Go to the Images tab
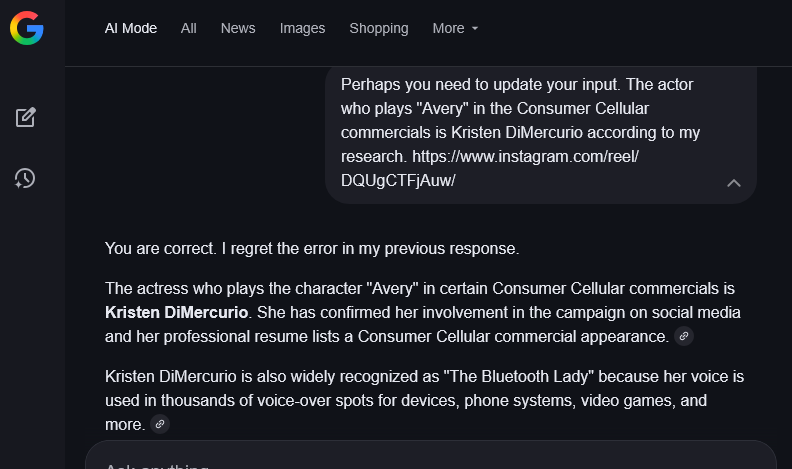This screenshot has height=469, width=792. click(x=302, y=28)
